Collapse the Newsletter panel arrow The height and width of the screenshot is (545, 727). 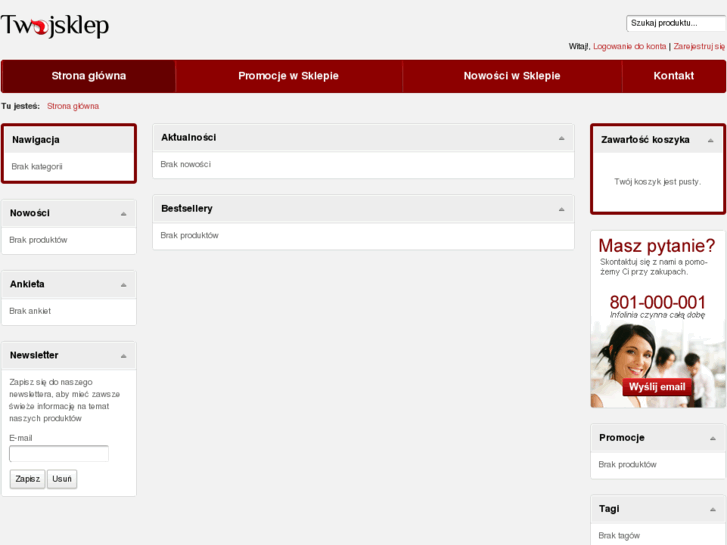tap(124, 355)
